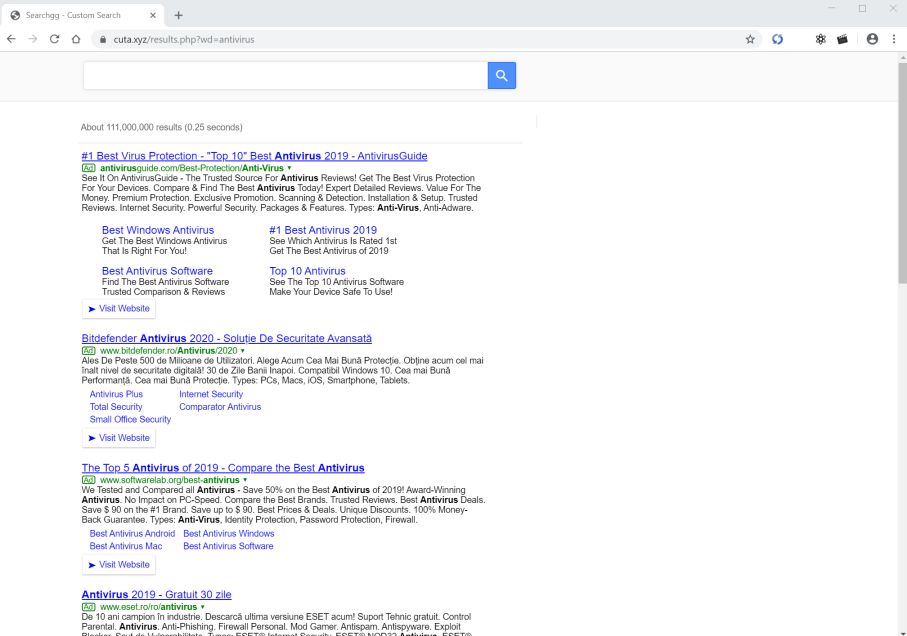Click the Best Antivirus Software sitelink heading
This screenshot has width=907, height=636.
tap(157, 271)
